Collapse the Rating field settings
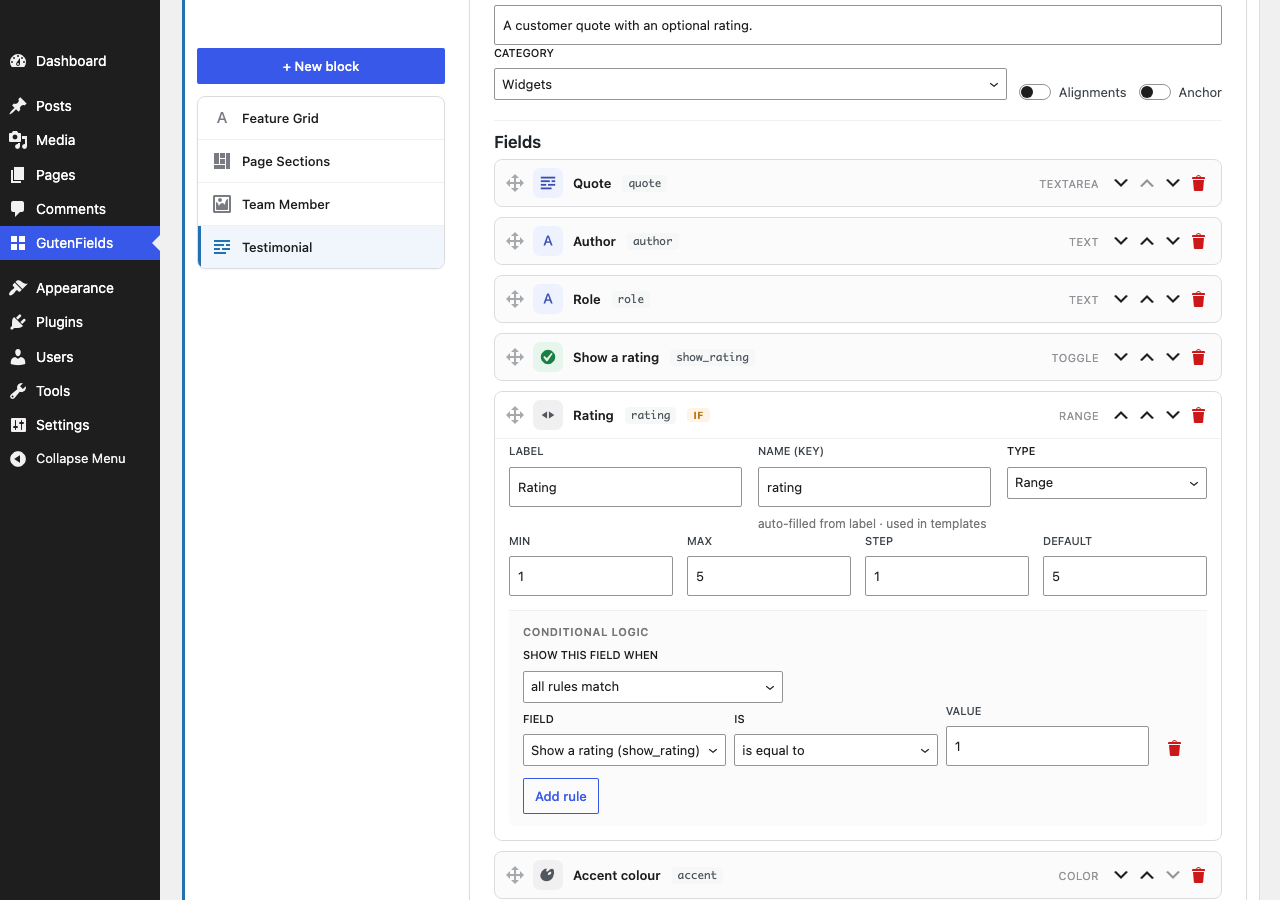 (x=1121, y=415)
